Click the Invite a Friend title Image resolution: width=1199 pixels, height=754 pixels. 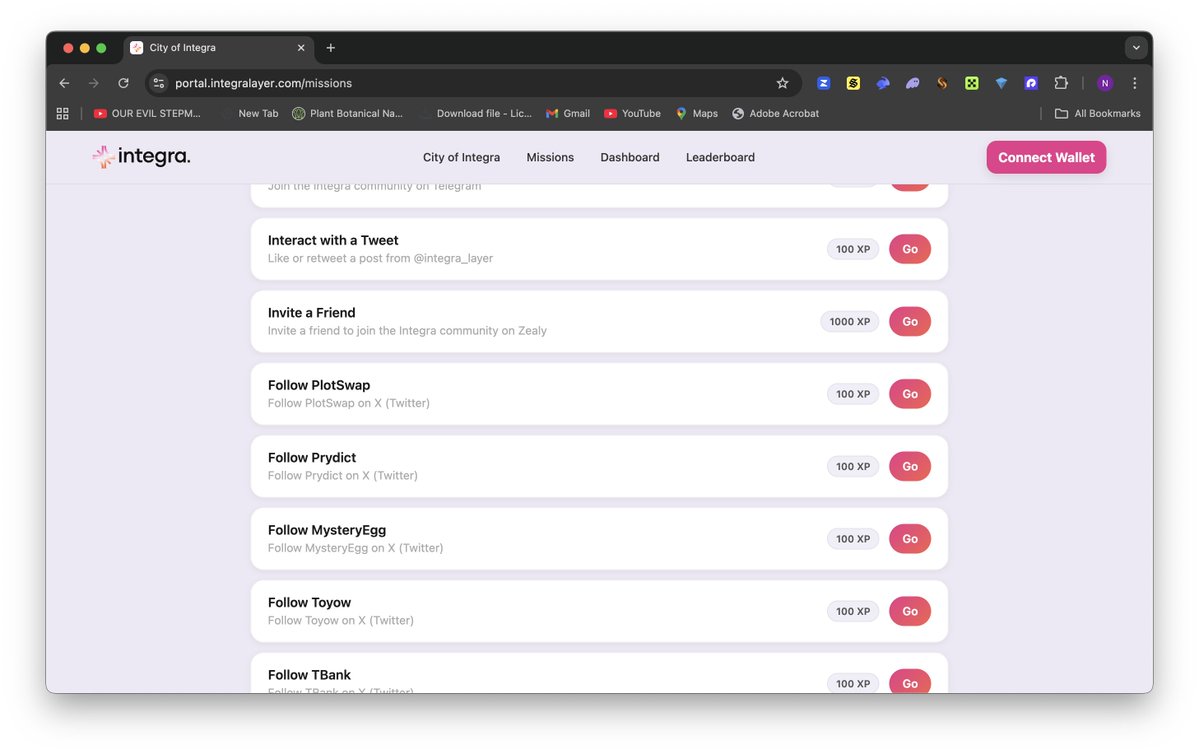[311, 313]
